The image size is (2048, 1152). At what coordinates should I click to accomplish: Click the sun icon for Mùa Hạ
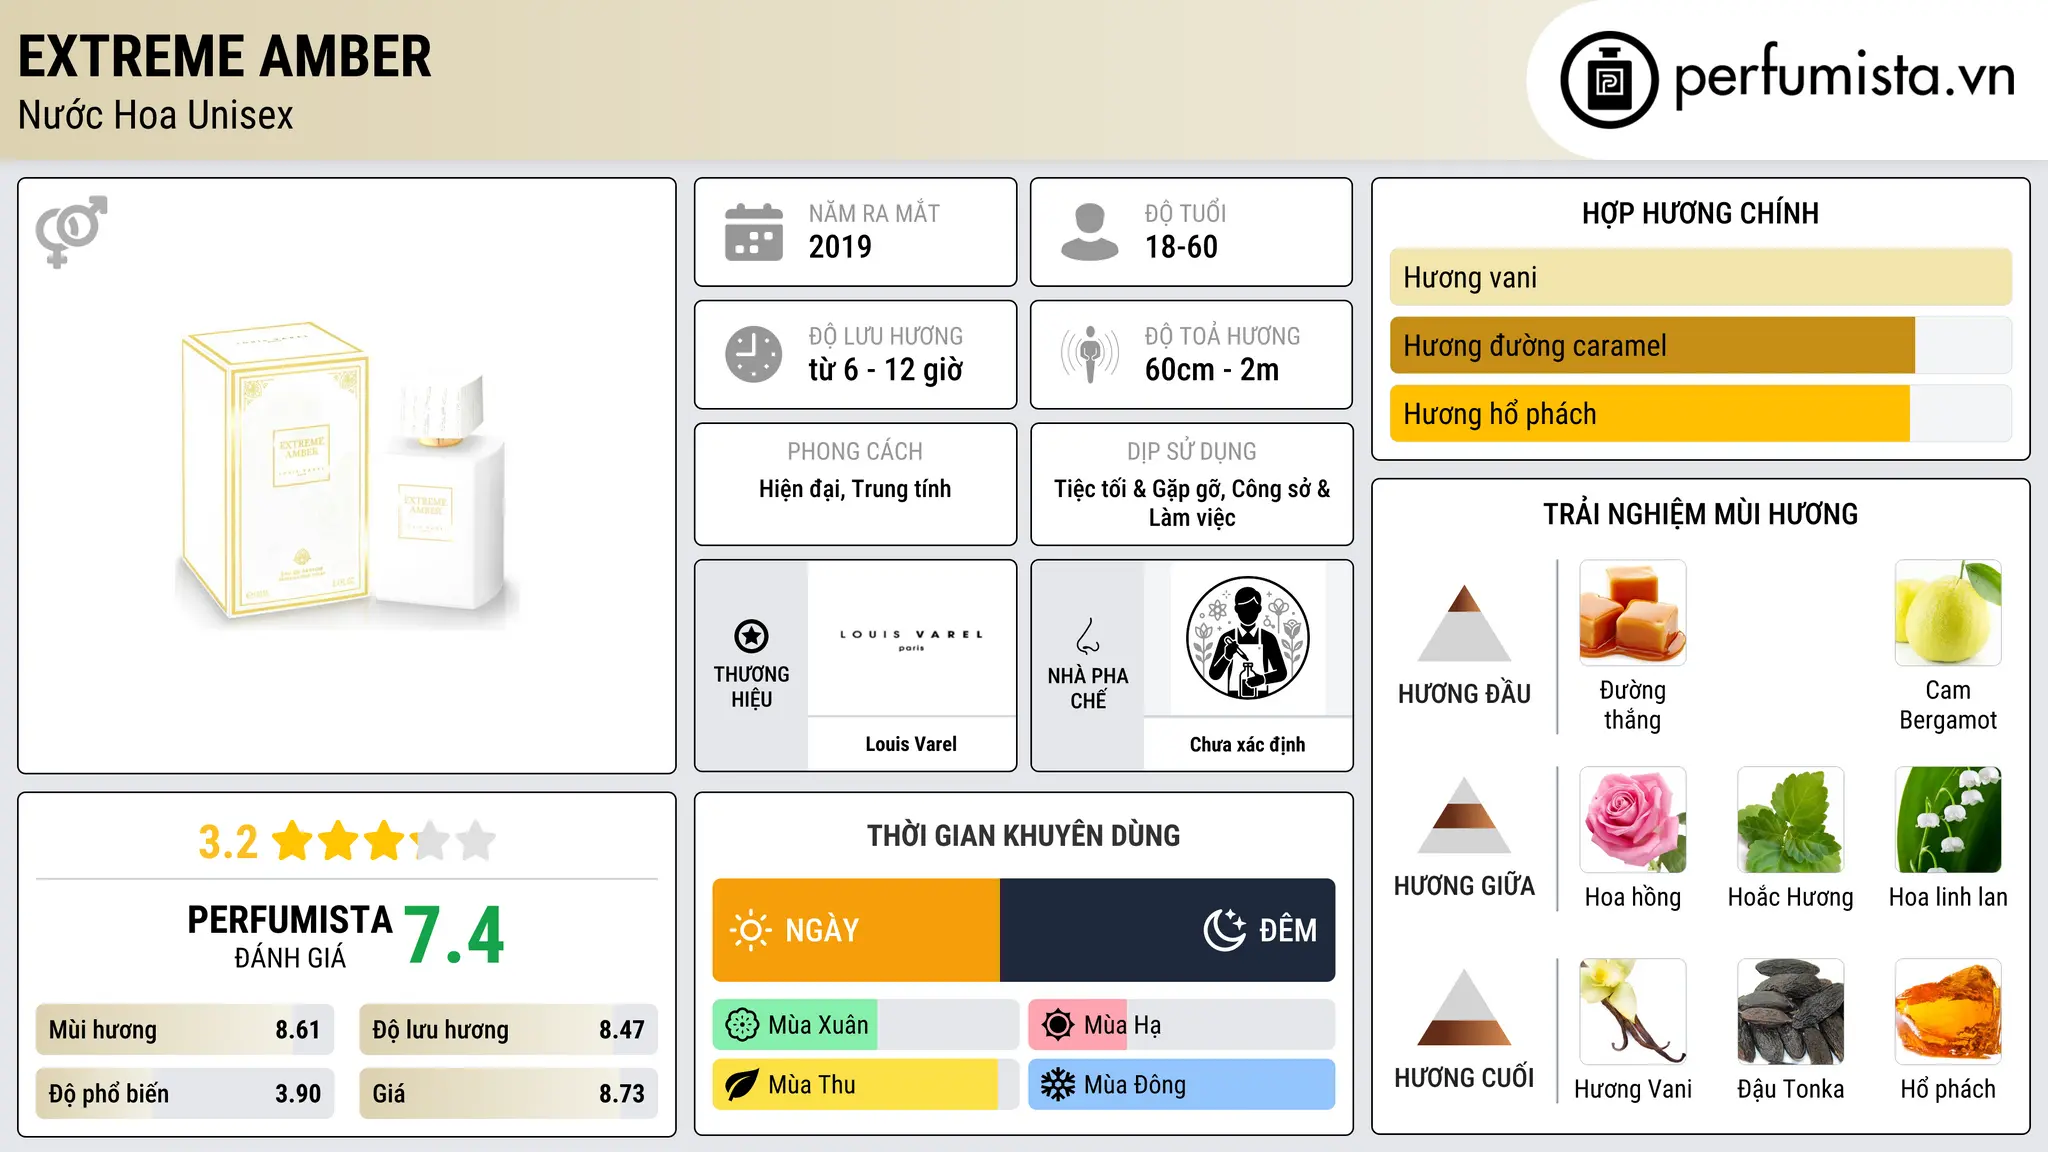click(1058, 1025)
